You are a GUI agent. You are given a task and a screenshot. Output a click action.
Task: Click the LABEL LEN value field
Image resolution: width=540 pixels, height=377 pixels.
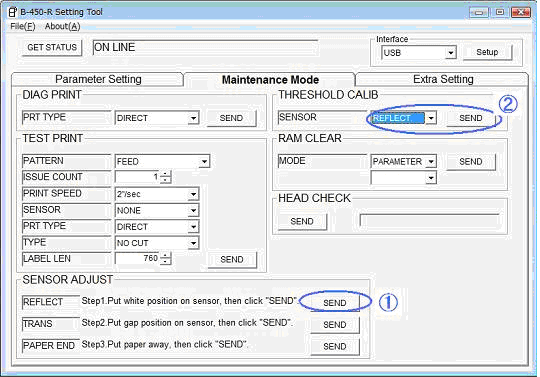[137, 258]
